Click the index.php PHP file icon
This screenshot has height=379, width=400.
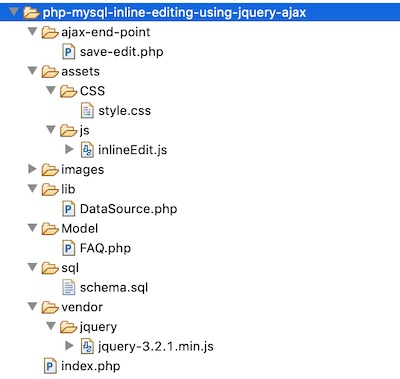(x=50, y=366)
